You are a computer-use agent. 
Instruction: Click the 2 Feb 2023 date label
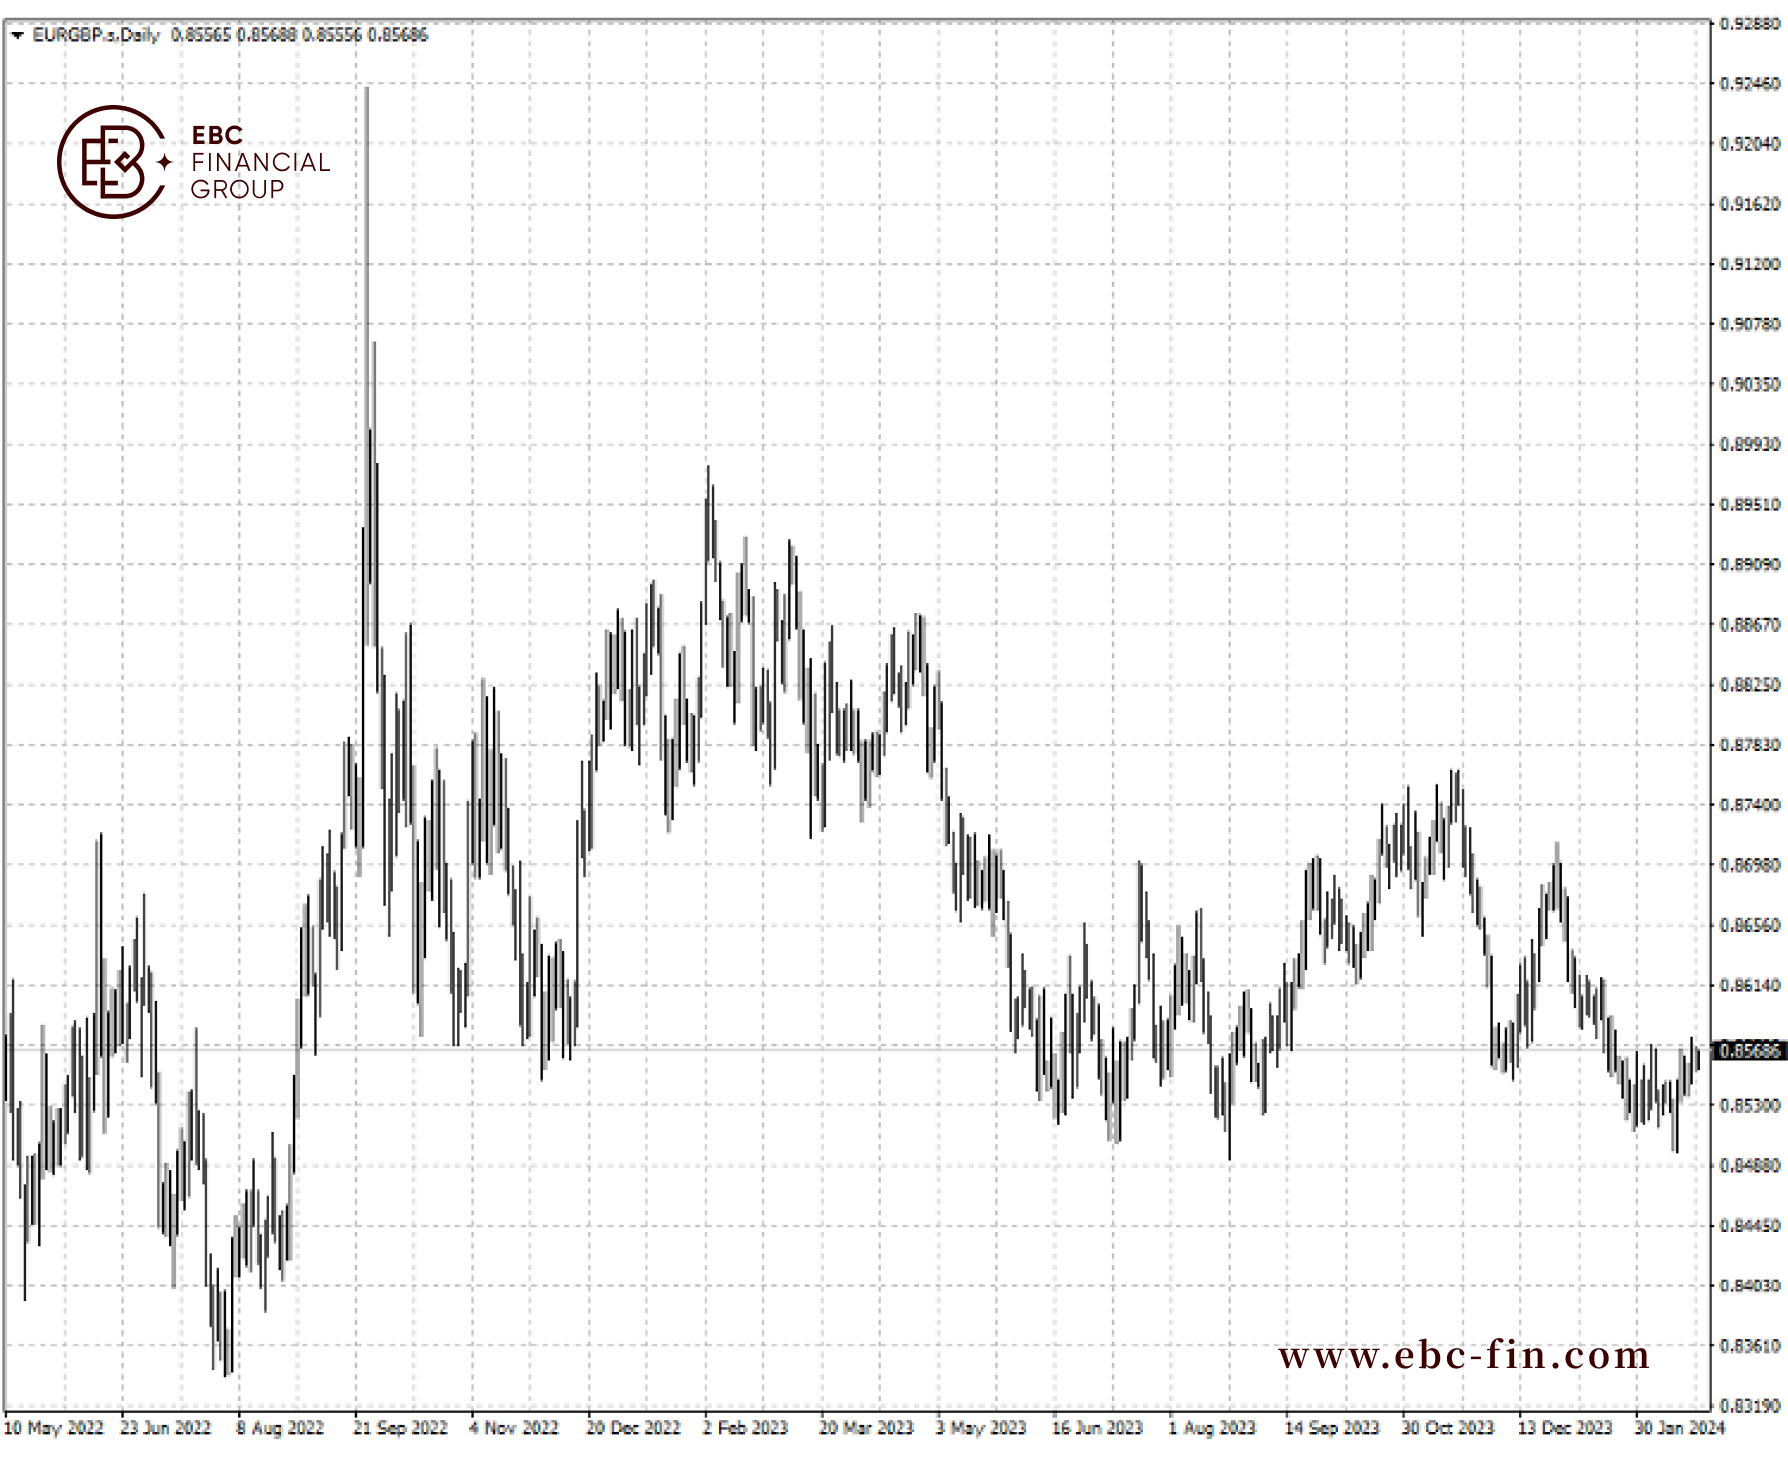click(x=745, y=1428)
